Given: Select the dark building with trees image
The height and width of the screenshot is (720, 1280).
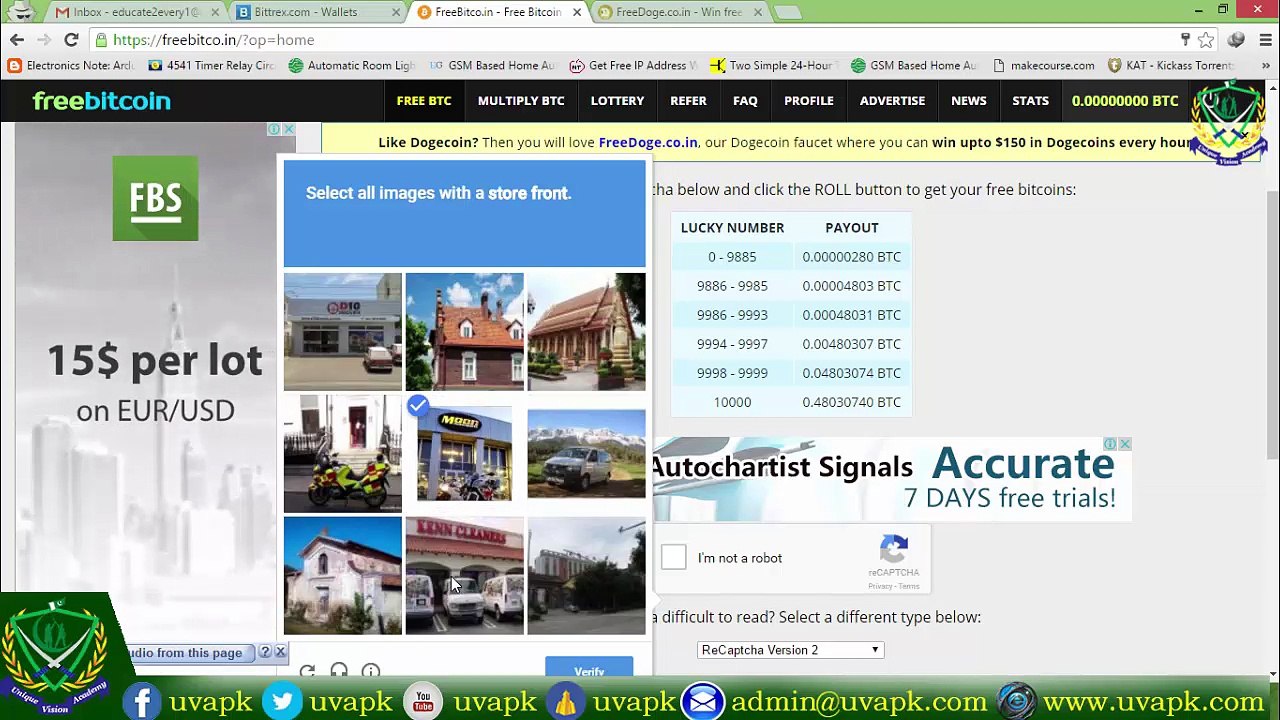Looking at the screenshot, I should (x=586, y=575).
